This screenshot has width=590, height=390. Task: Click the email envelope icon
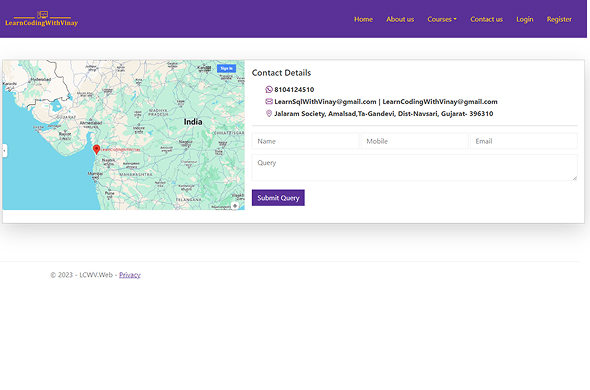click(269, 101)
